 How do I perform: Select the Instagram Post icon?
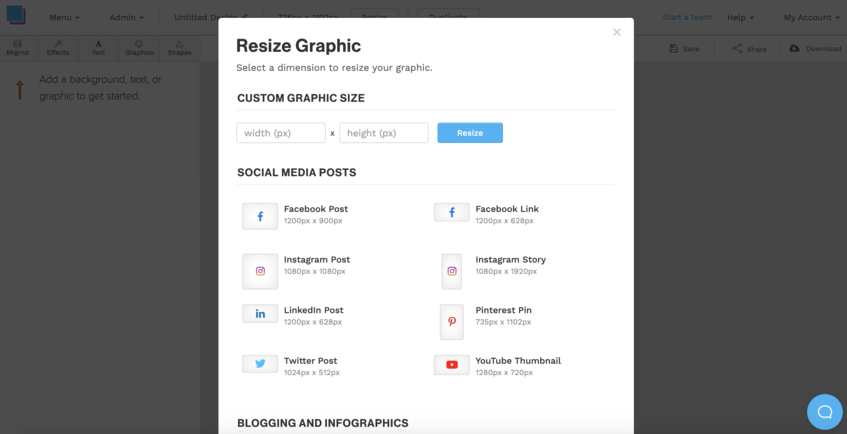pos(260,271)
